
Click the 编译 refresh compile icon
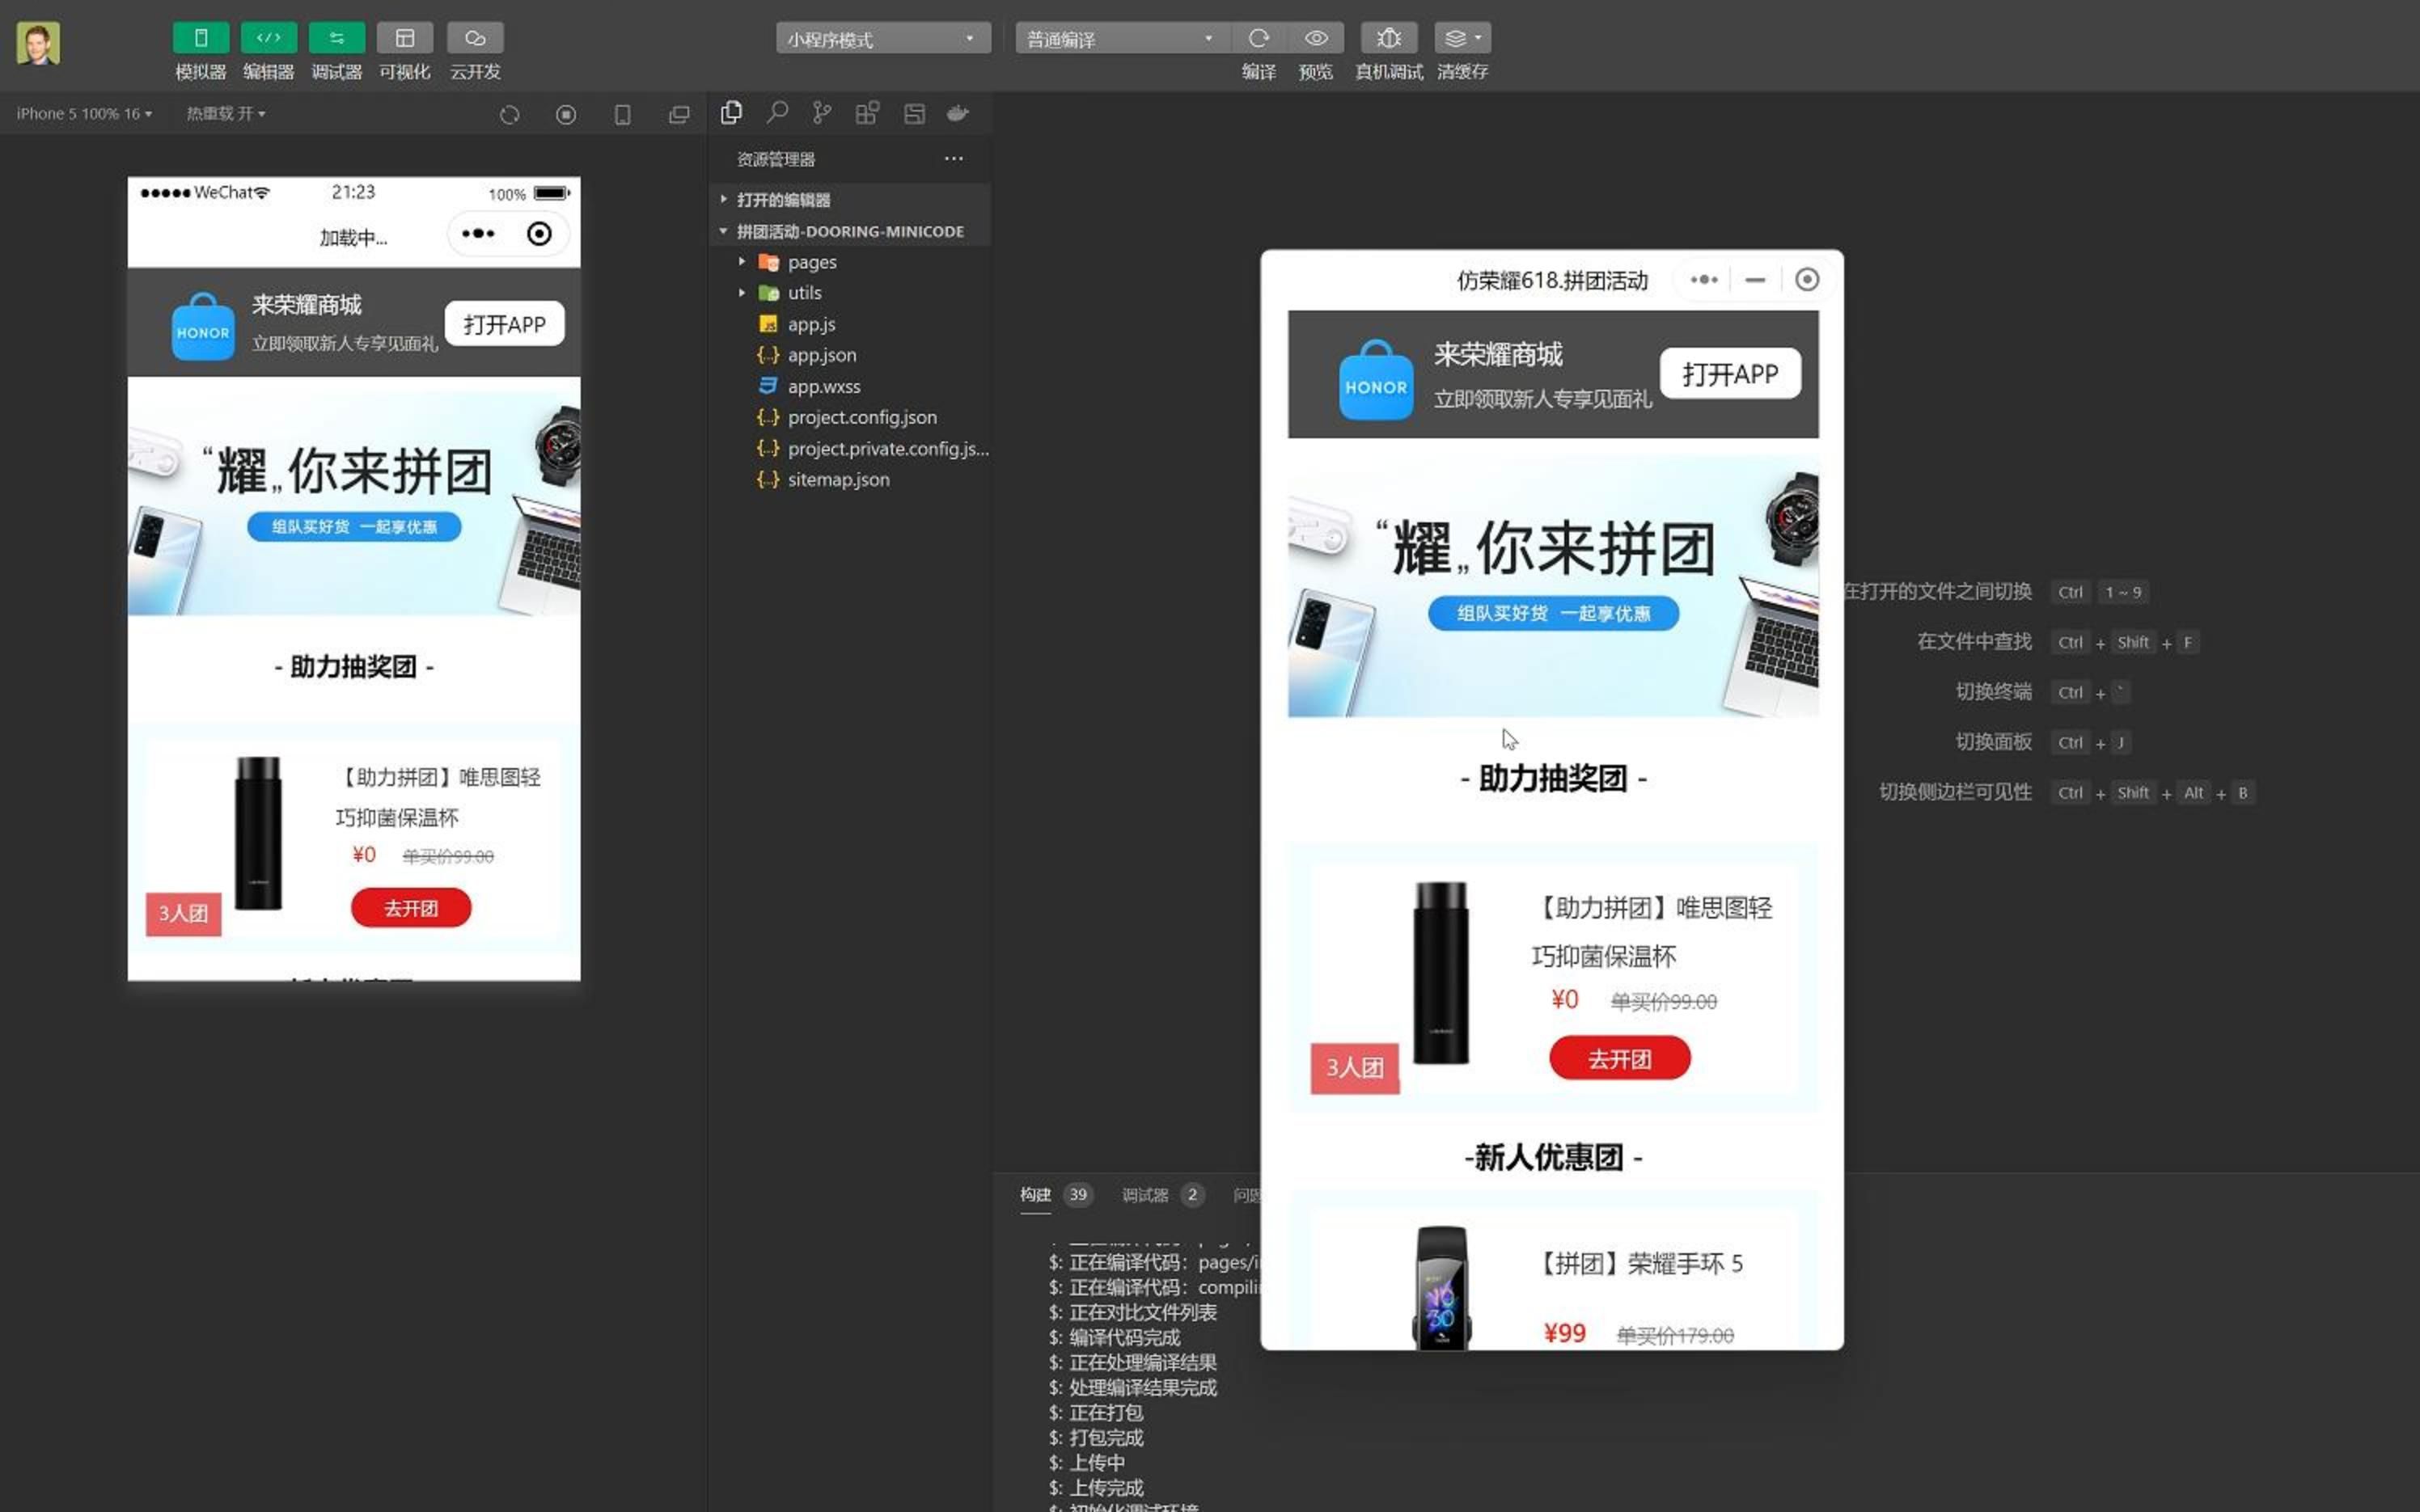coord(1258,38)
